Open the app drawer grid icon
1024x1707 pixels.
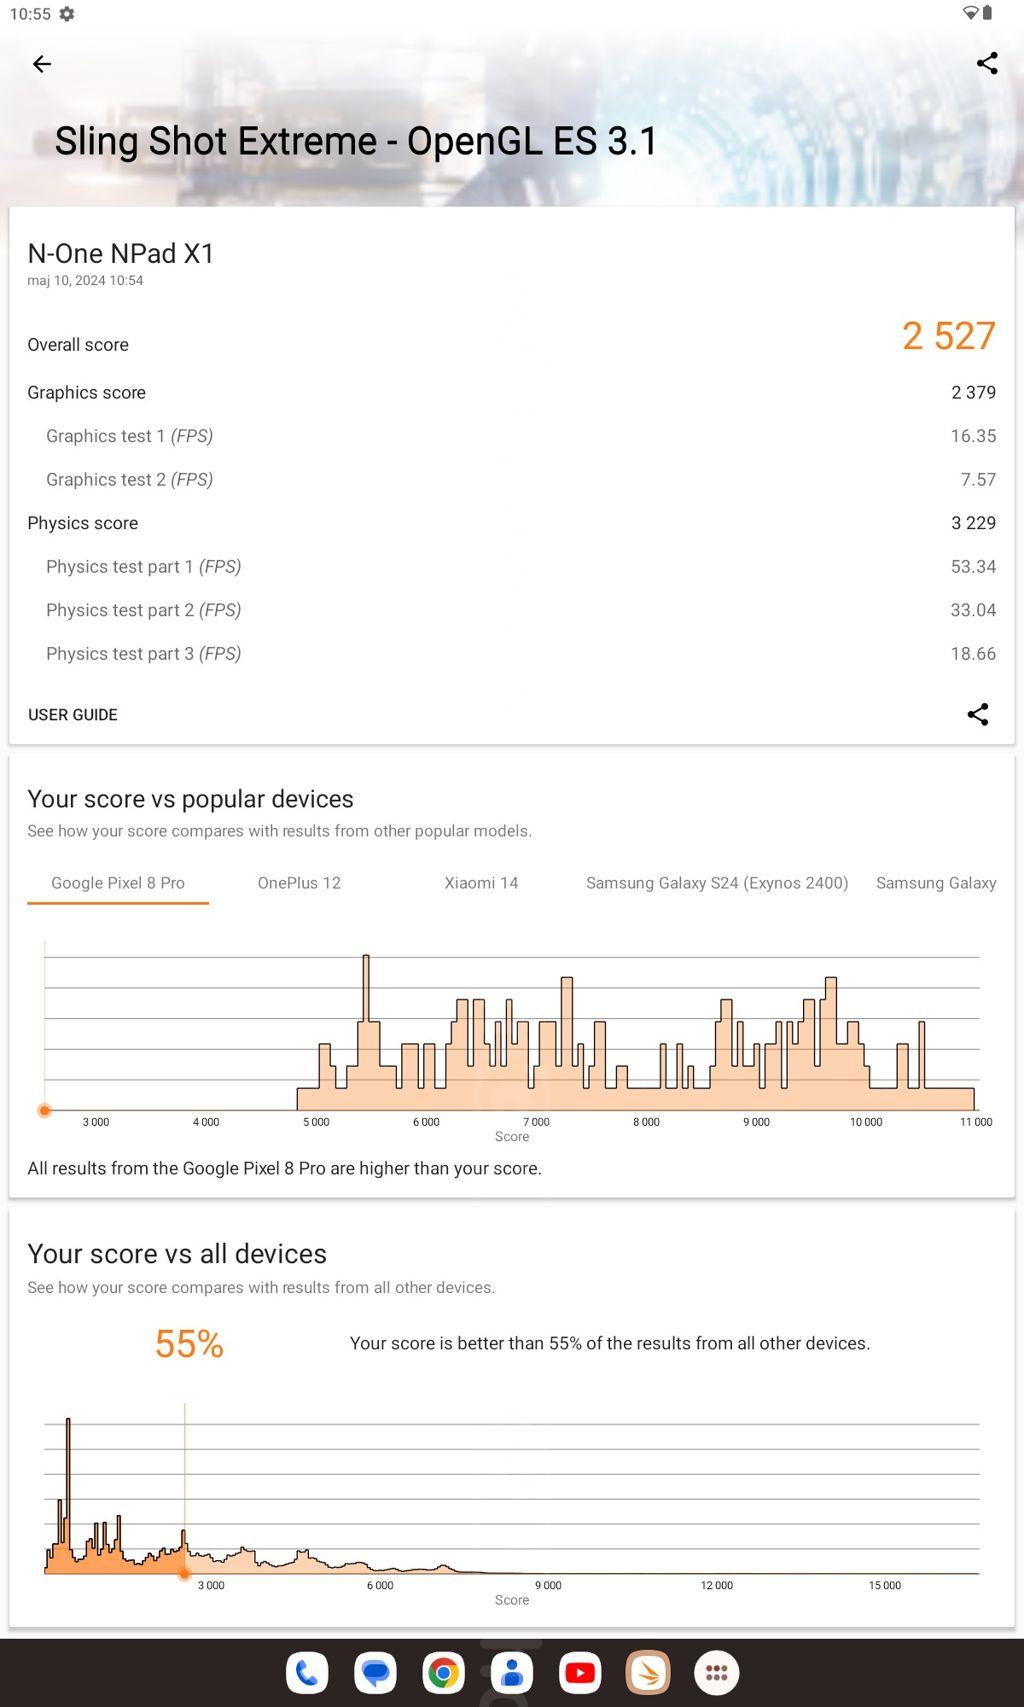click(x=716, y=1672)
